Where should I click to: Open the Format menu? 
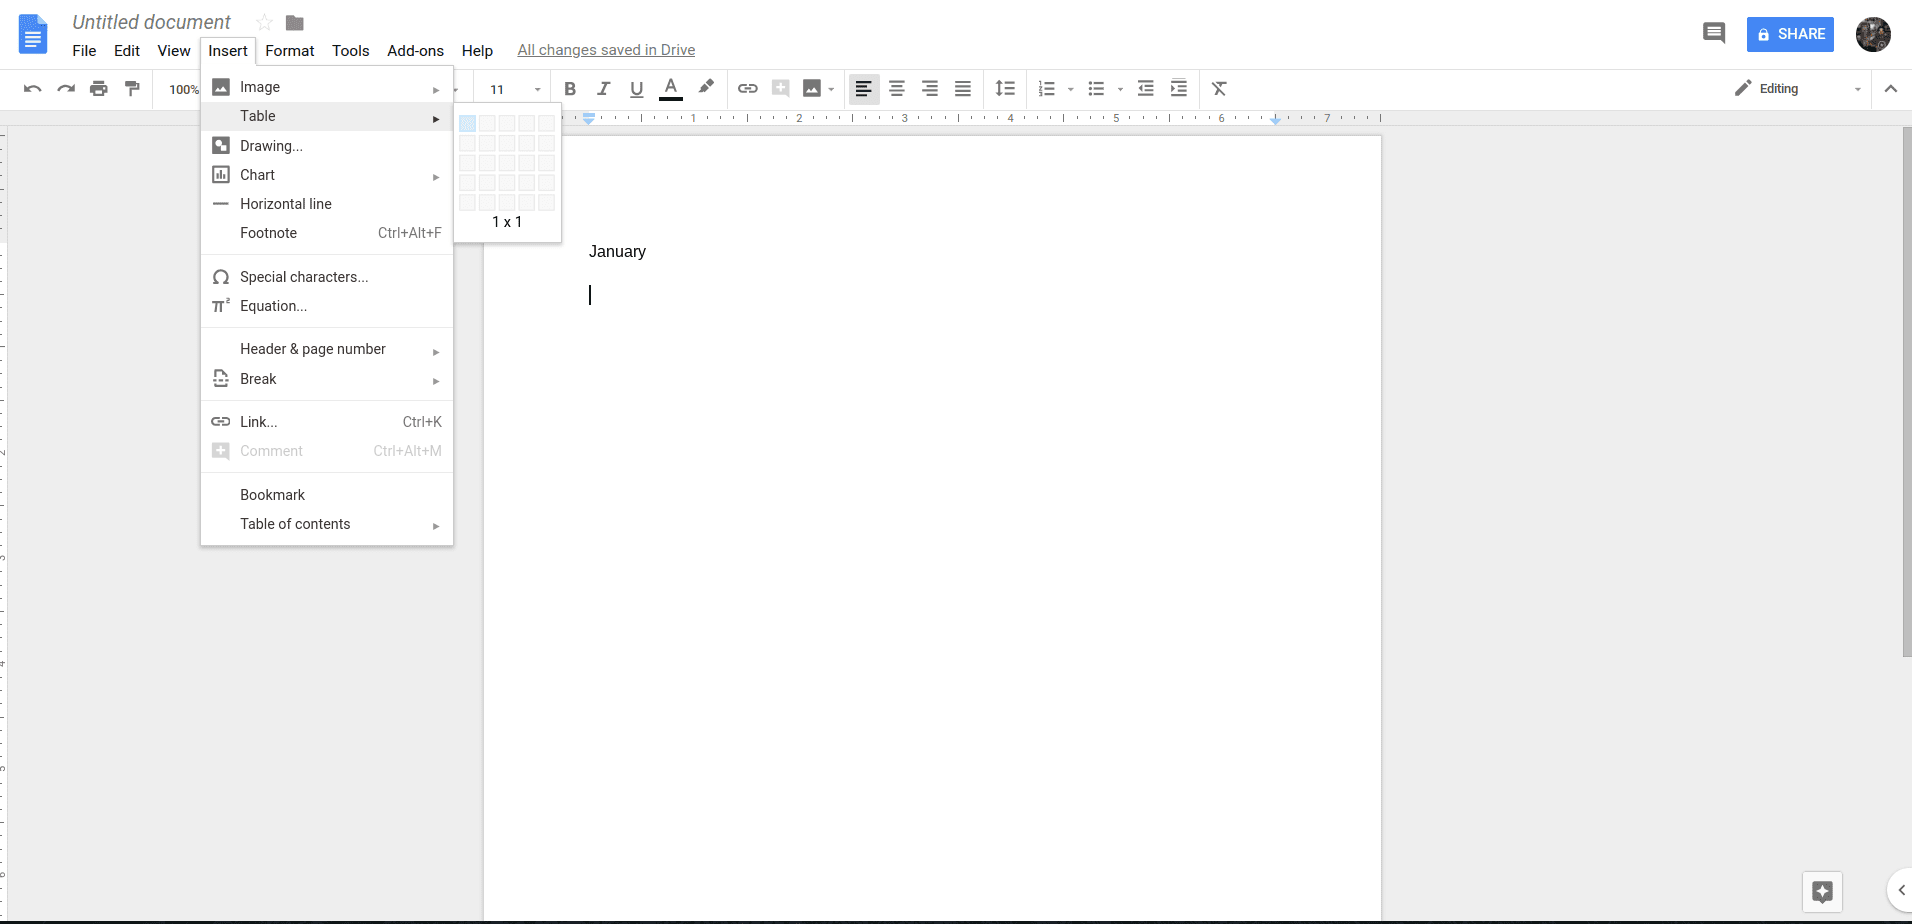tap(289, 50)
